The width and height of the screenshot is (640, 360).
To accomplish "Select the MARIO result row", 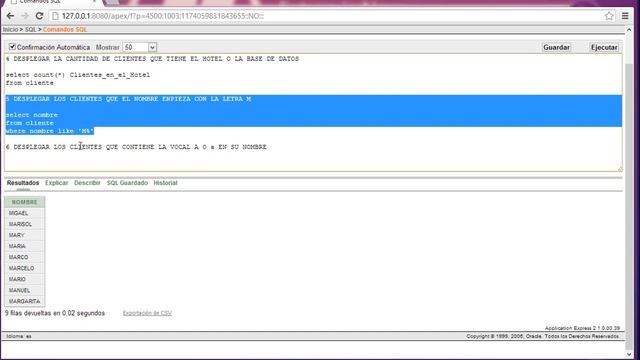I will point(24,279).
